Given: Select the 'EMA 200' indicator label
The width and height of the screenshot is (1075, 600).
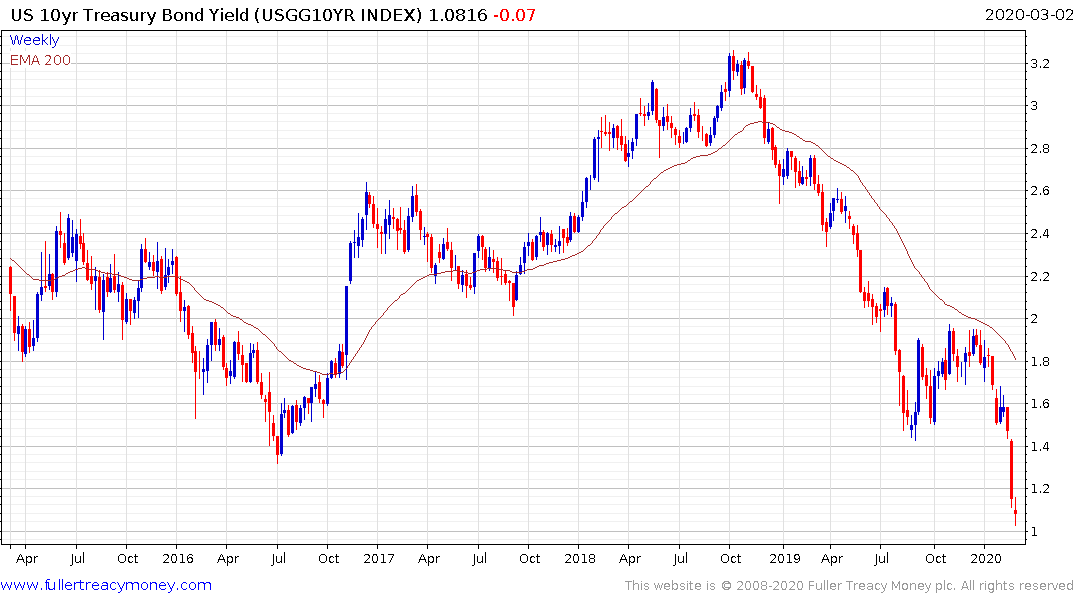Looking at the screenshot, I should pyautogui.click(x=40, y=60).
